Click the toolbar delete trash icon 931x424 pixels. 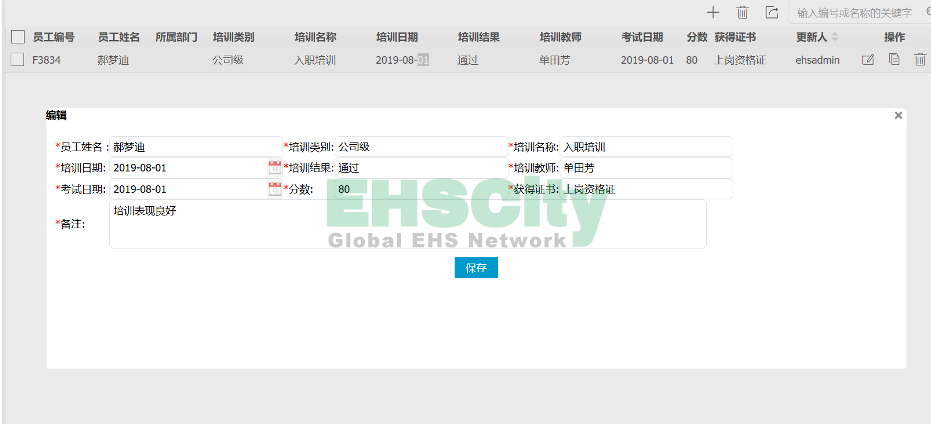[x=742, y=12]
